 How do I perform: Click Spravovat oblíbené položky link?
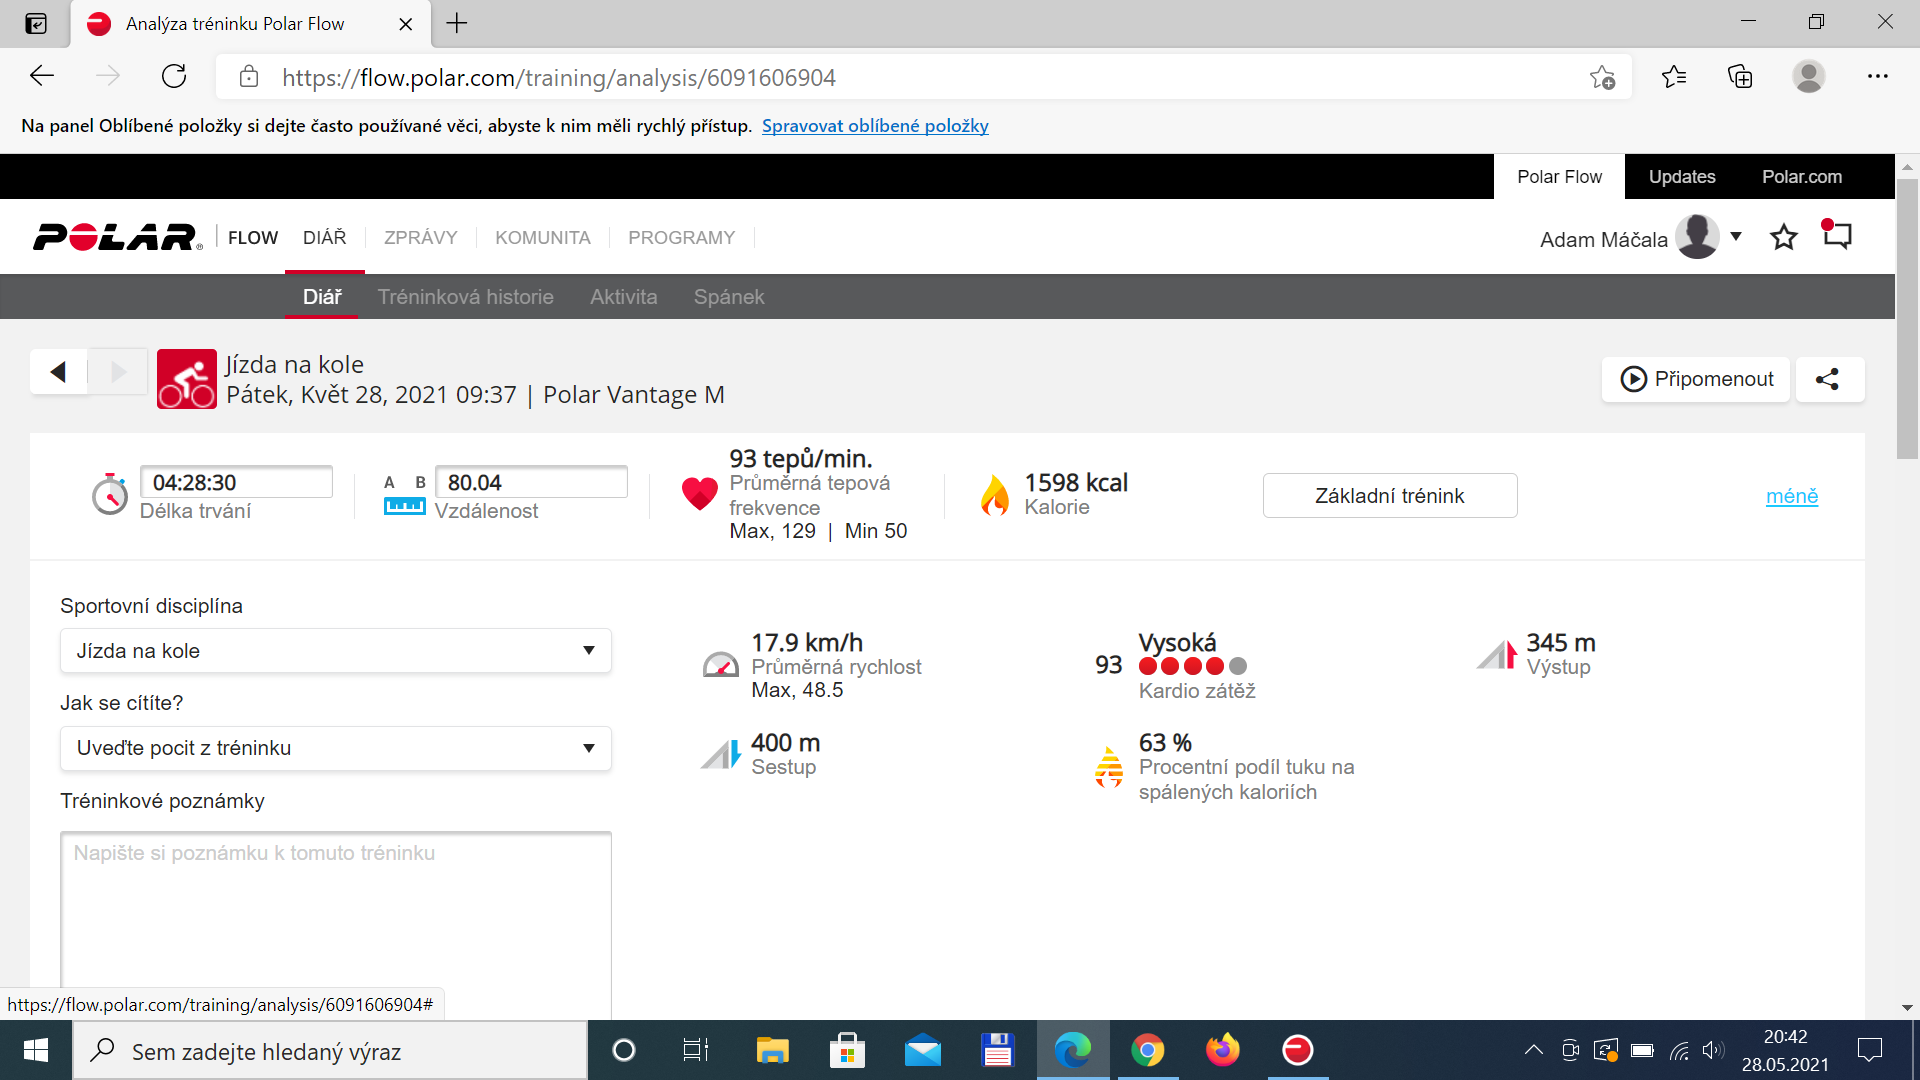(875, 126)
